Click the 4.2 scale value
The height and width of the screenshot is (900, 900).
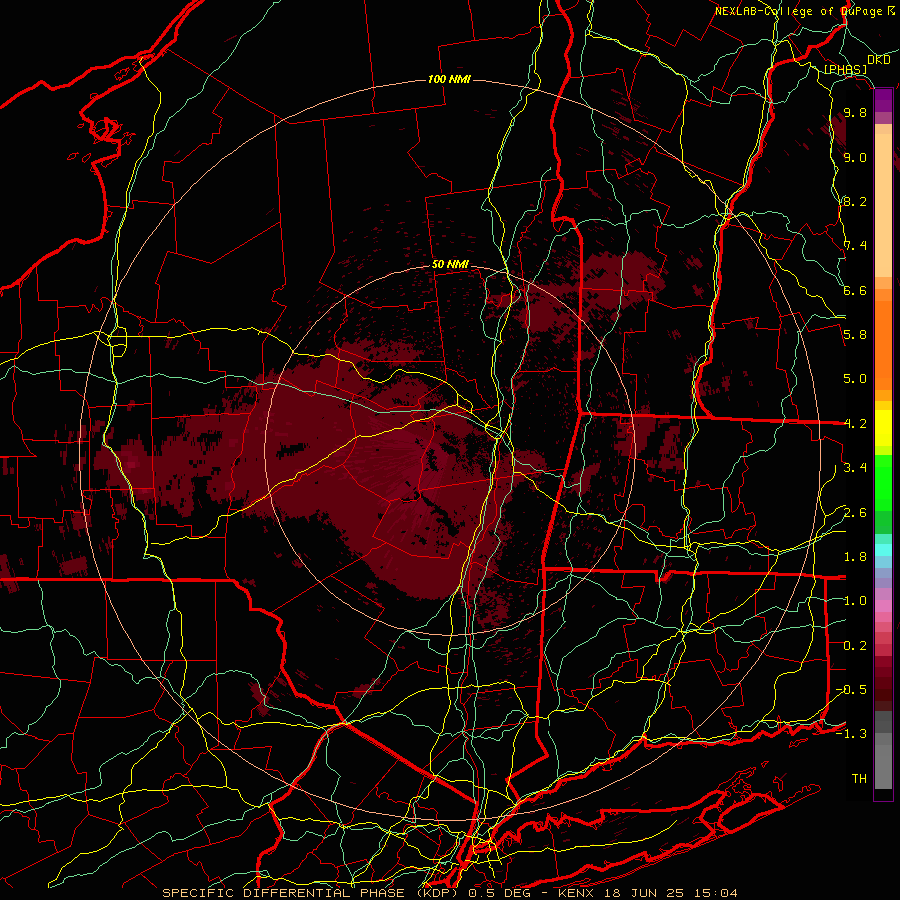pos(855,424)
